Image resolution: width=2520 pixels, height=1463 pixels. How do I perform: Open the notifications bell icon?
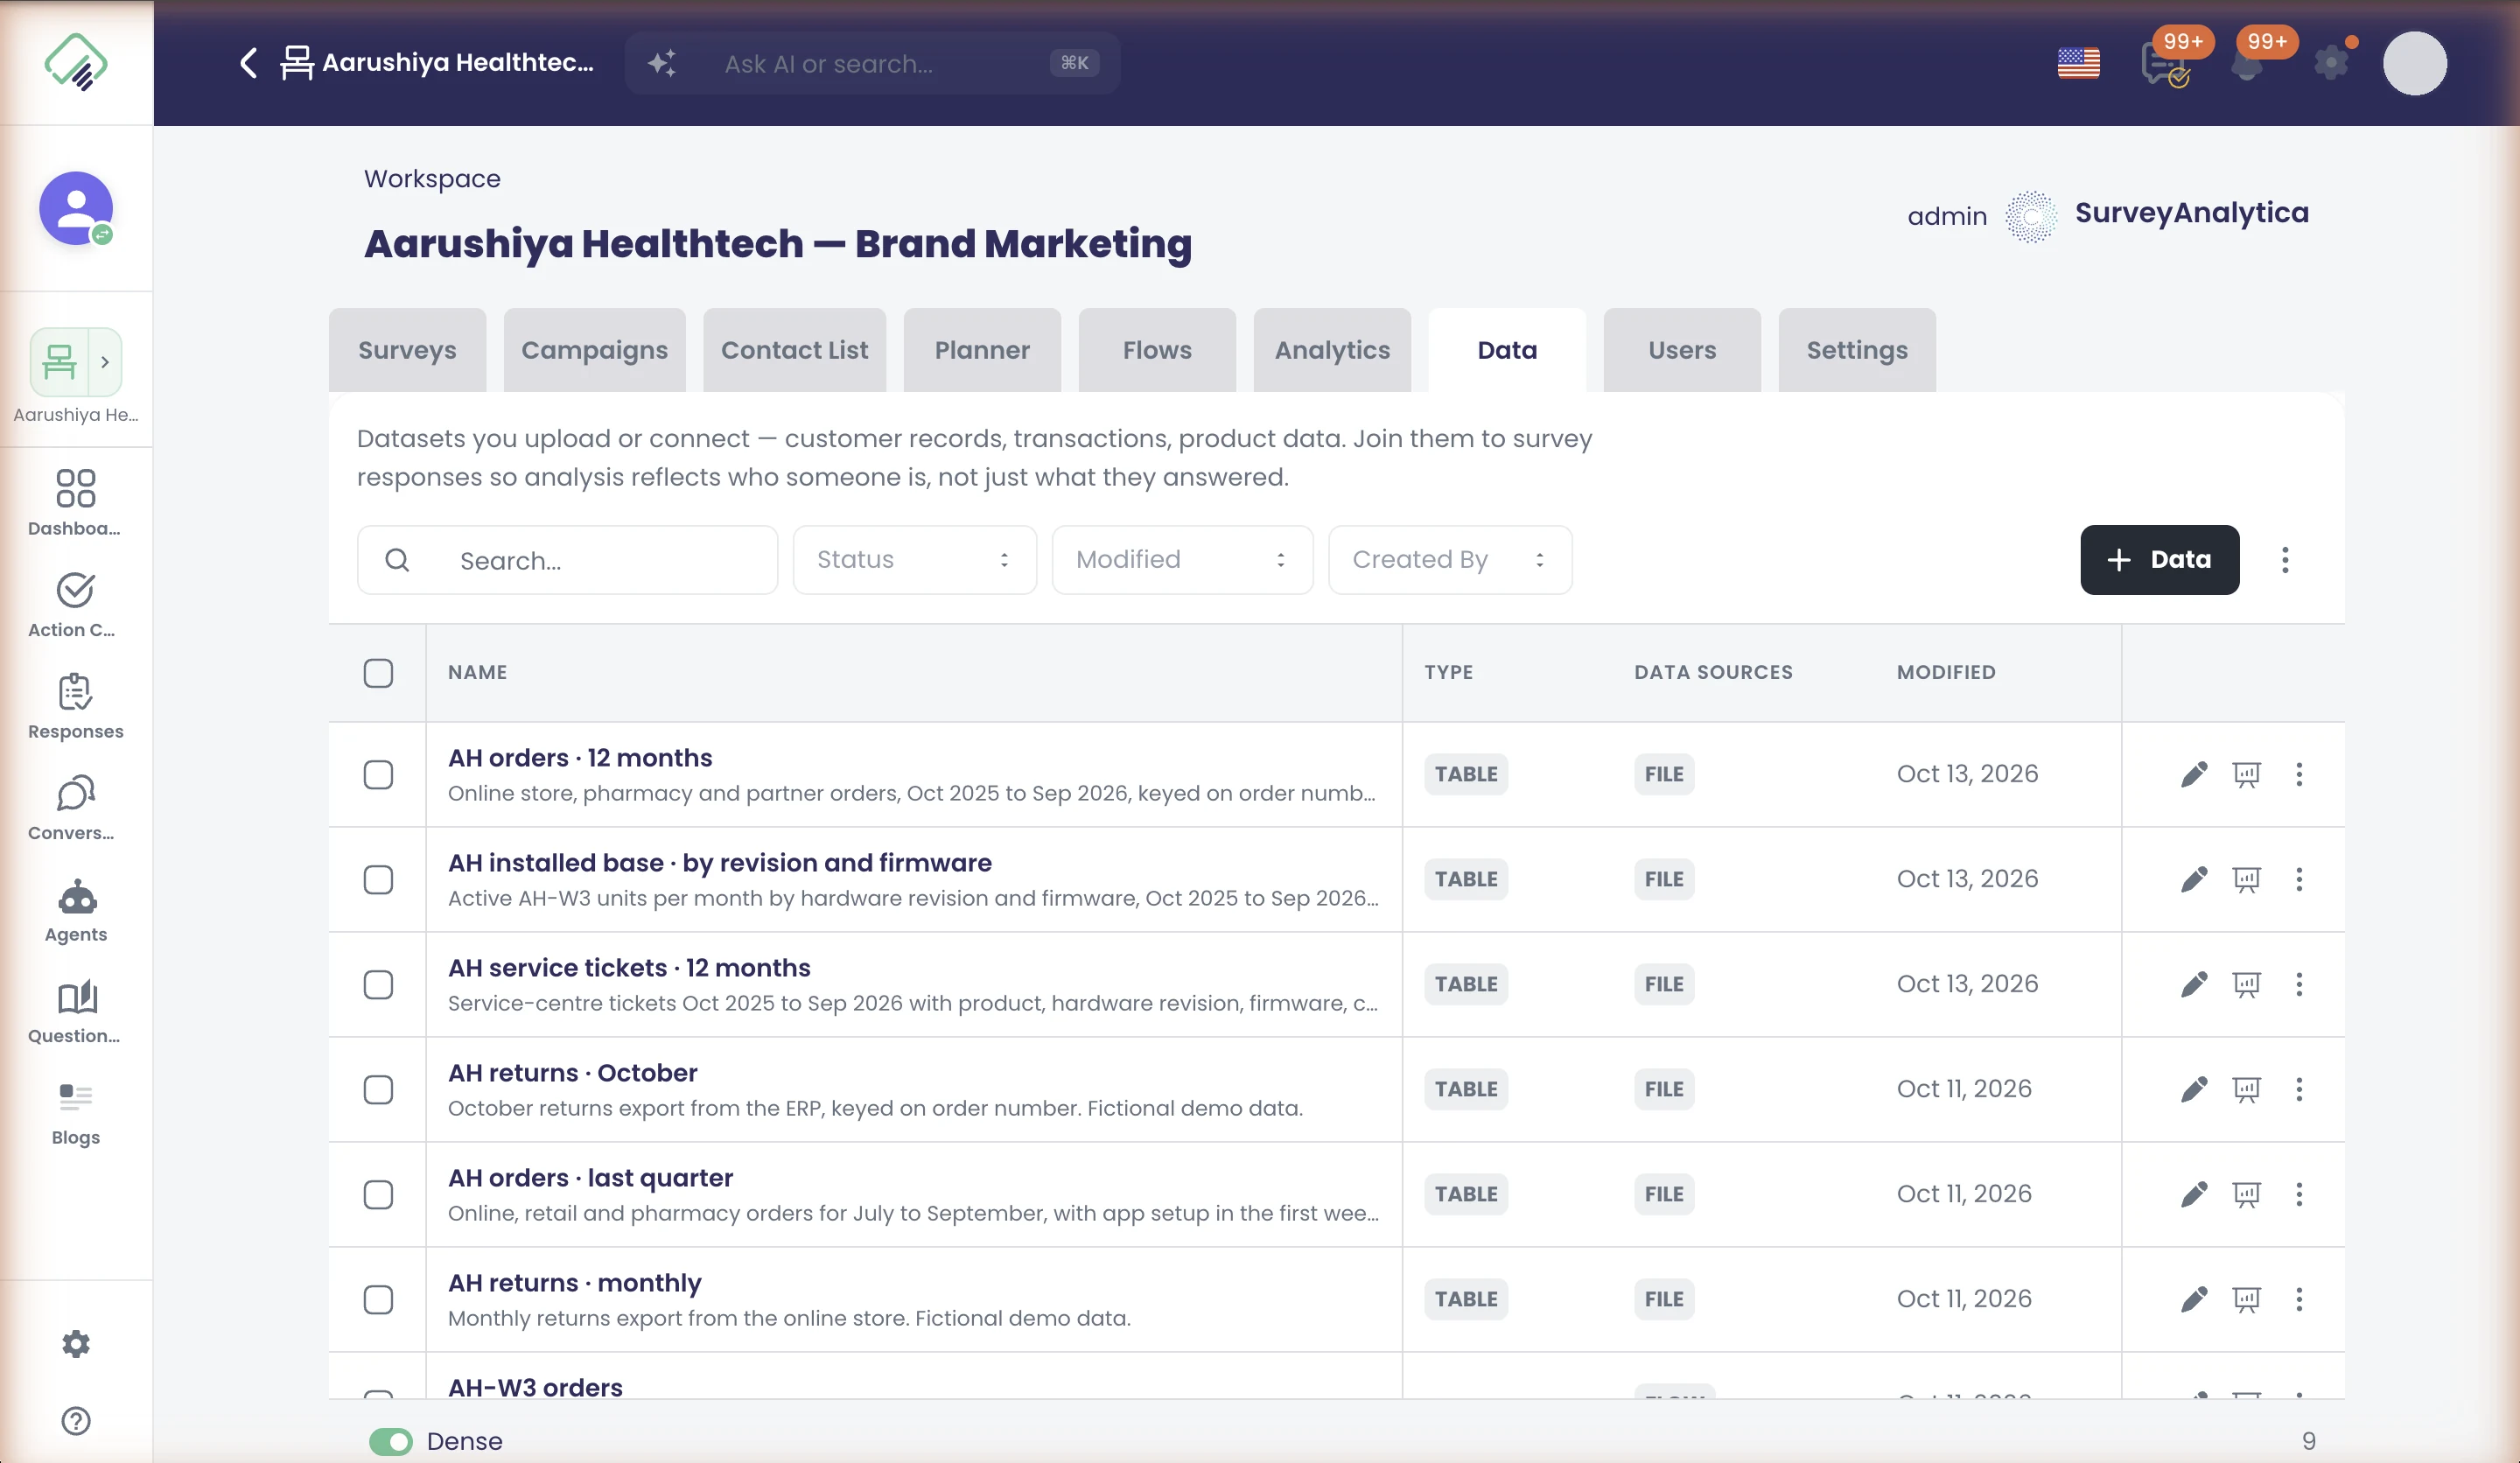click(x=2247, y=66)
